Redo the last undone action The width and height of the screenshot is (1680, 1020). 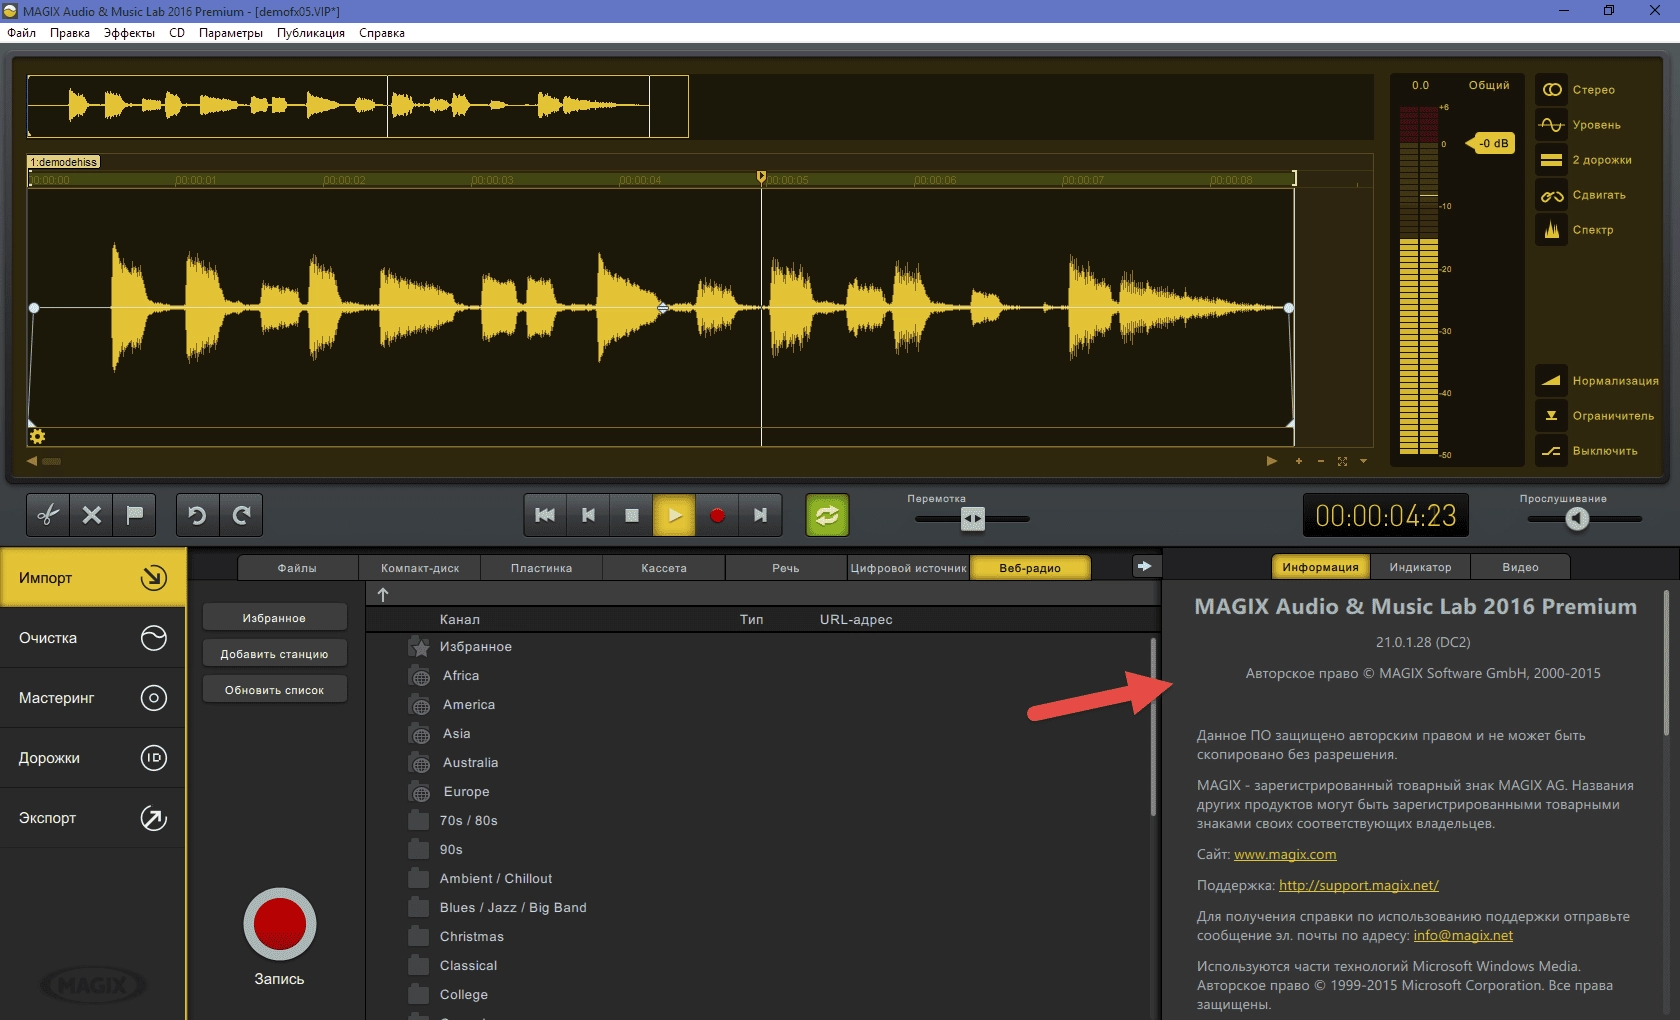click(x=241, y=515)
